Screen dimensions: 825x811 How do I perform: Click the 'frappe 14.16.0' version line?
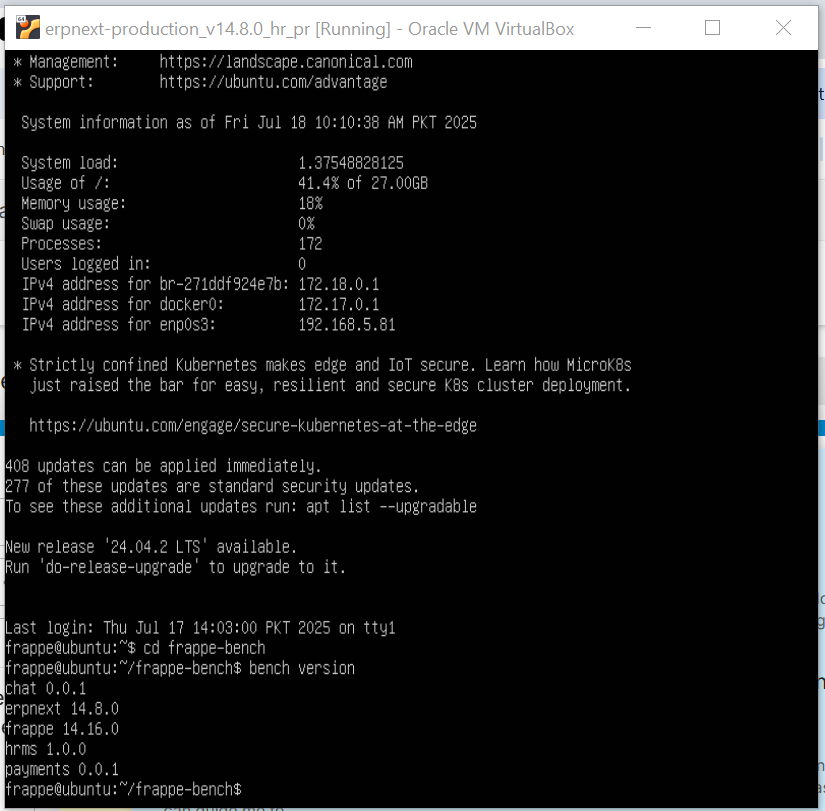coord(62,729)
